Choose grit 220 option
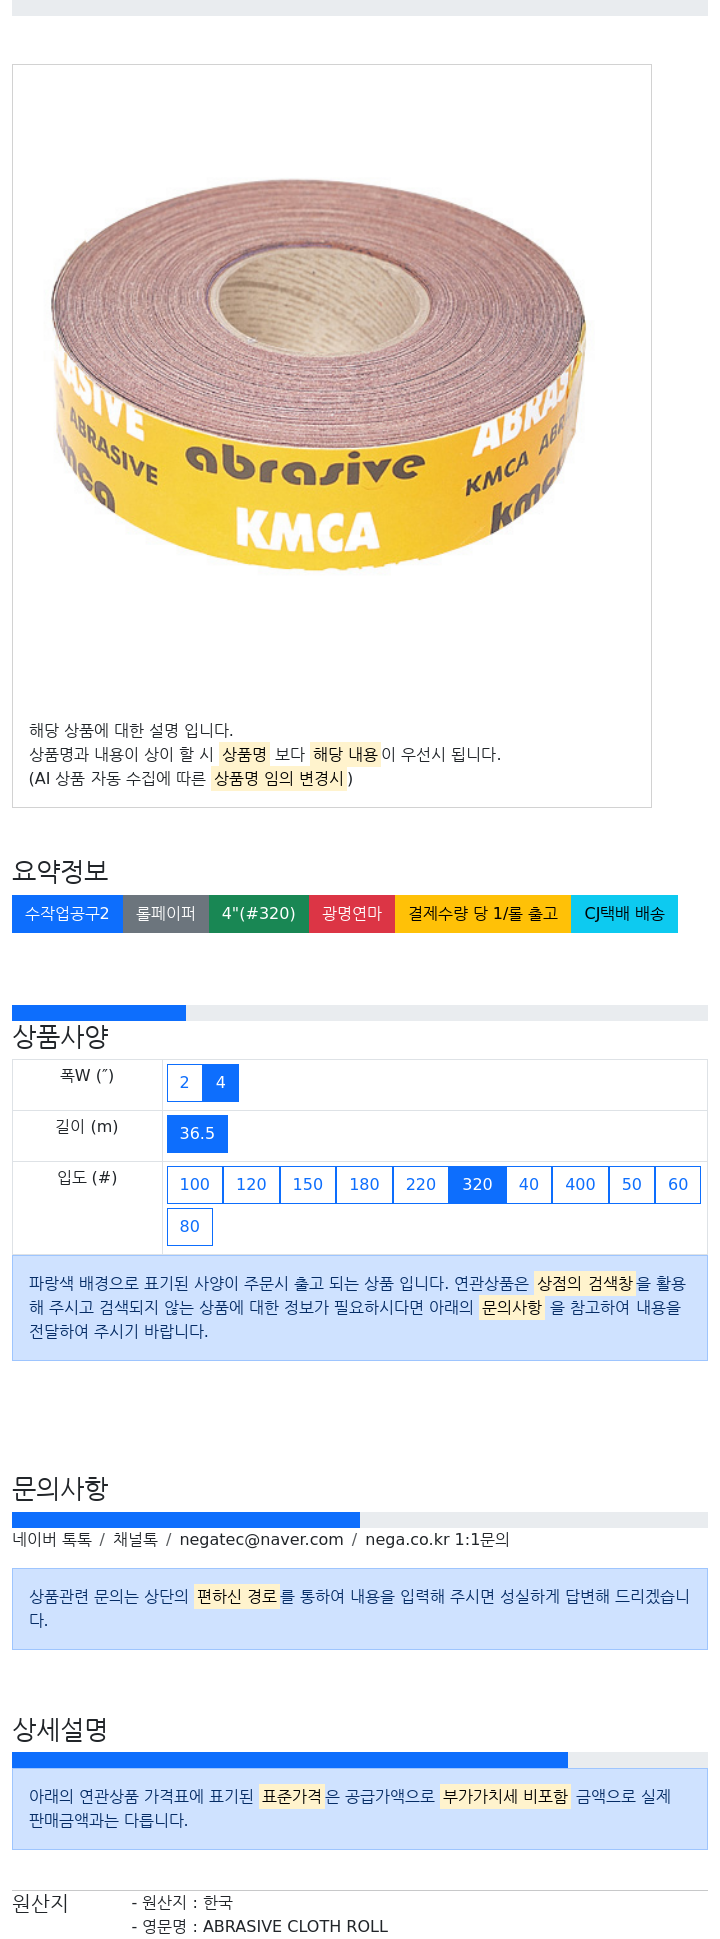 [x=421, y=1185]
